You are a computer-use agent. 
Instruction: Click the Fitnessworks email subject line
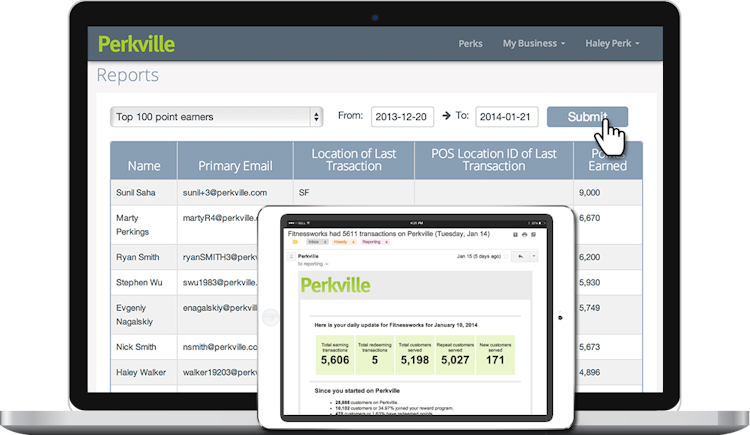389,234
